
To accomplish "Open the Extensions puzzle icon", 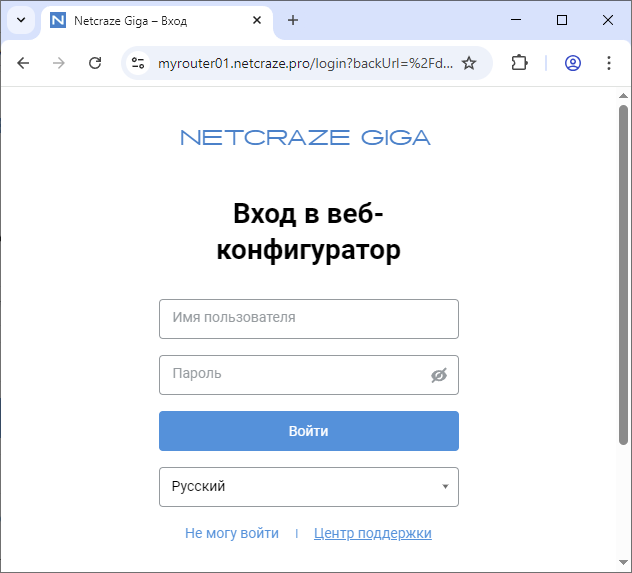I will coord(519,63).
